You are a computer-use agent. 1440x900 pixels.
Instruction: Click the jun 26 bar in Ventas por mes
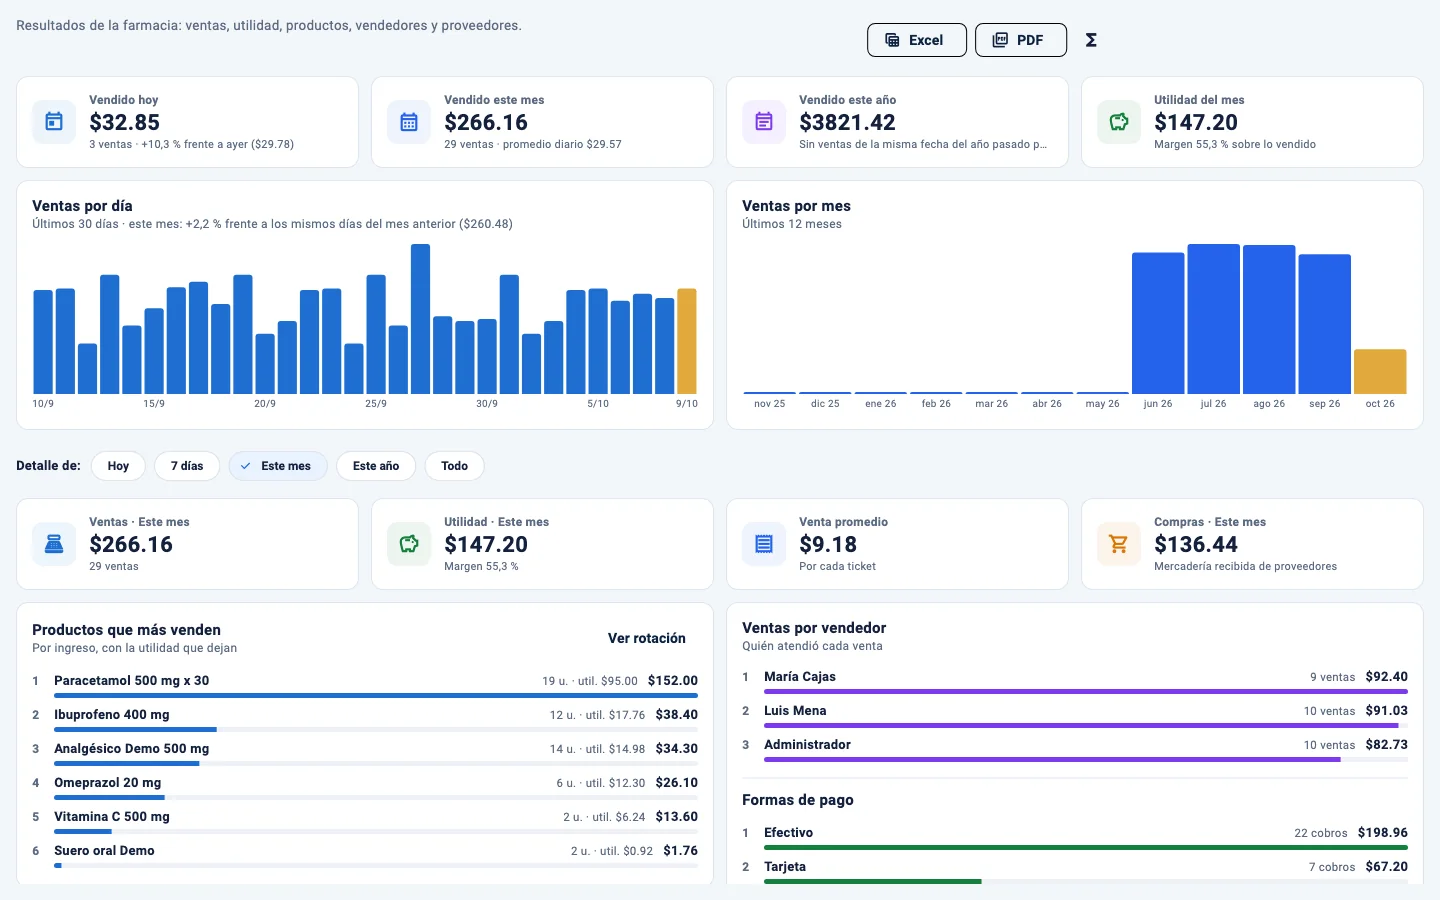[1158, 323]
